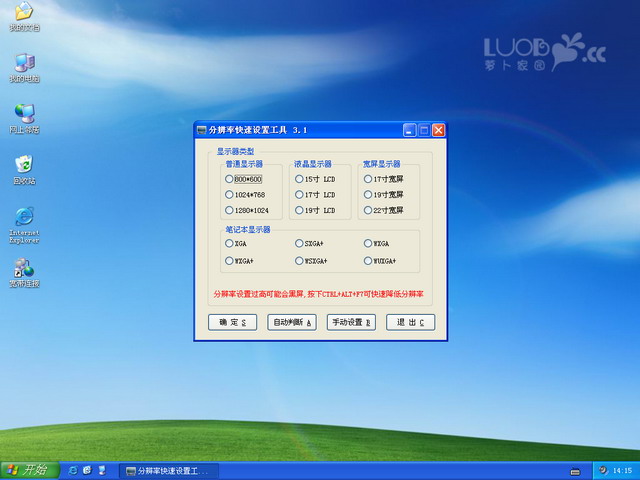The width and height of the screenshot is (640, 480).
Task: Choose the WXGA+ notebook option
Action: [x=239, y=260]
